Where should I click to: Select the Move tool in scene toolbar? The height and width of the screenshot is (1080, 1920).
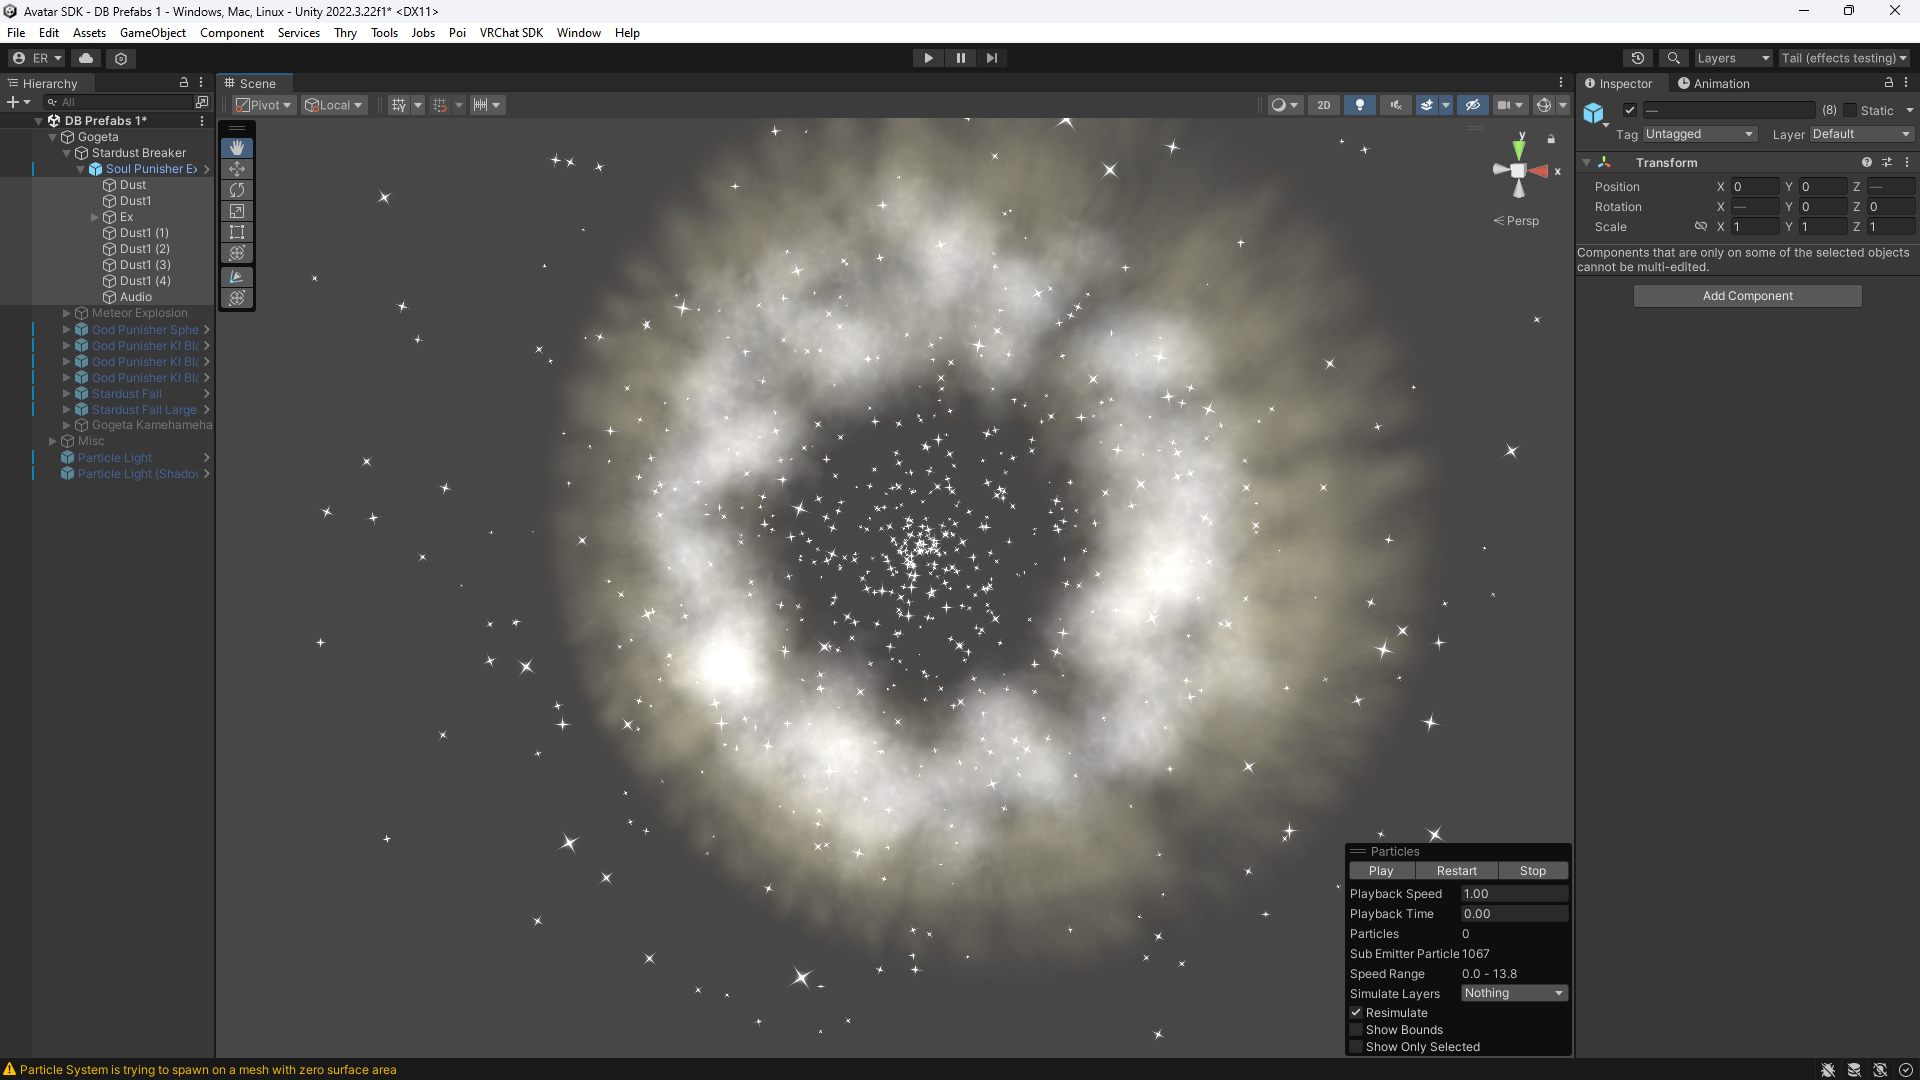pos(237,169)
